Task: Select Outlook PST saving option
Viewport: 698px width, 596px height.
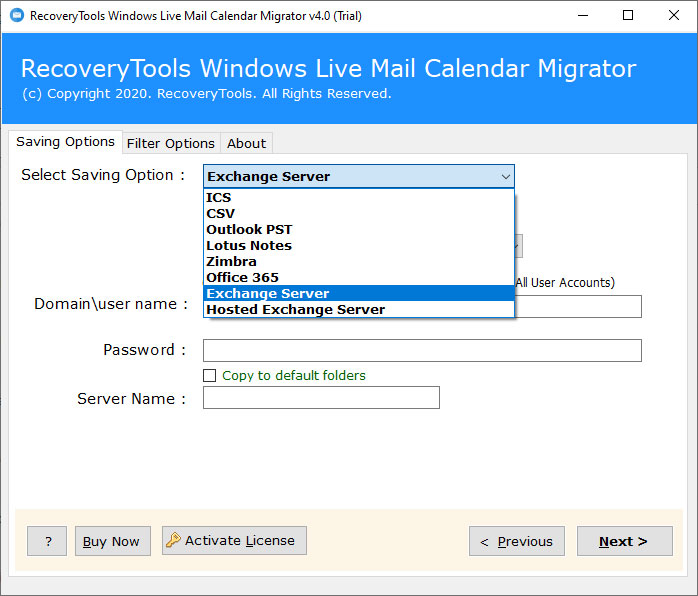Action: [359, 229]
